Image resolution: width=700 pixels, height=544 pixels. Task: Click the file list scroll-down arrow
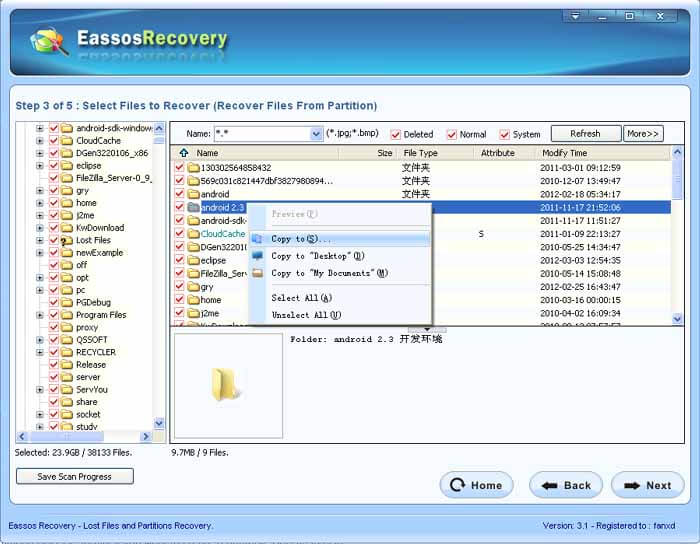tap(677, 319)
